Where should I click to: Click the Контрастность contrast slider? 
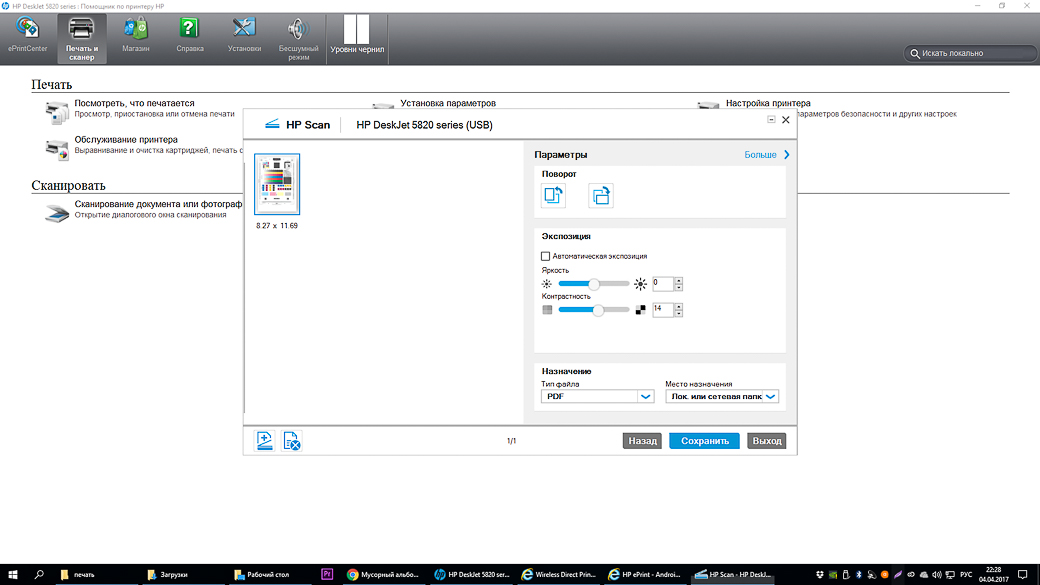594,310
